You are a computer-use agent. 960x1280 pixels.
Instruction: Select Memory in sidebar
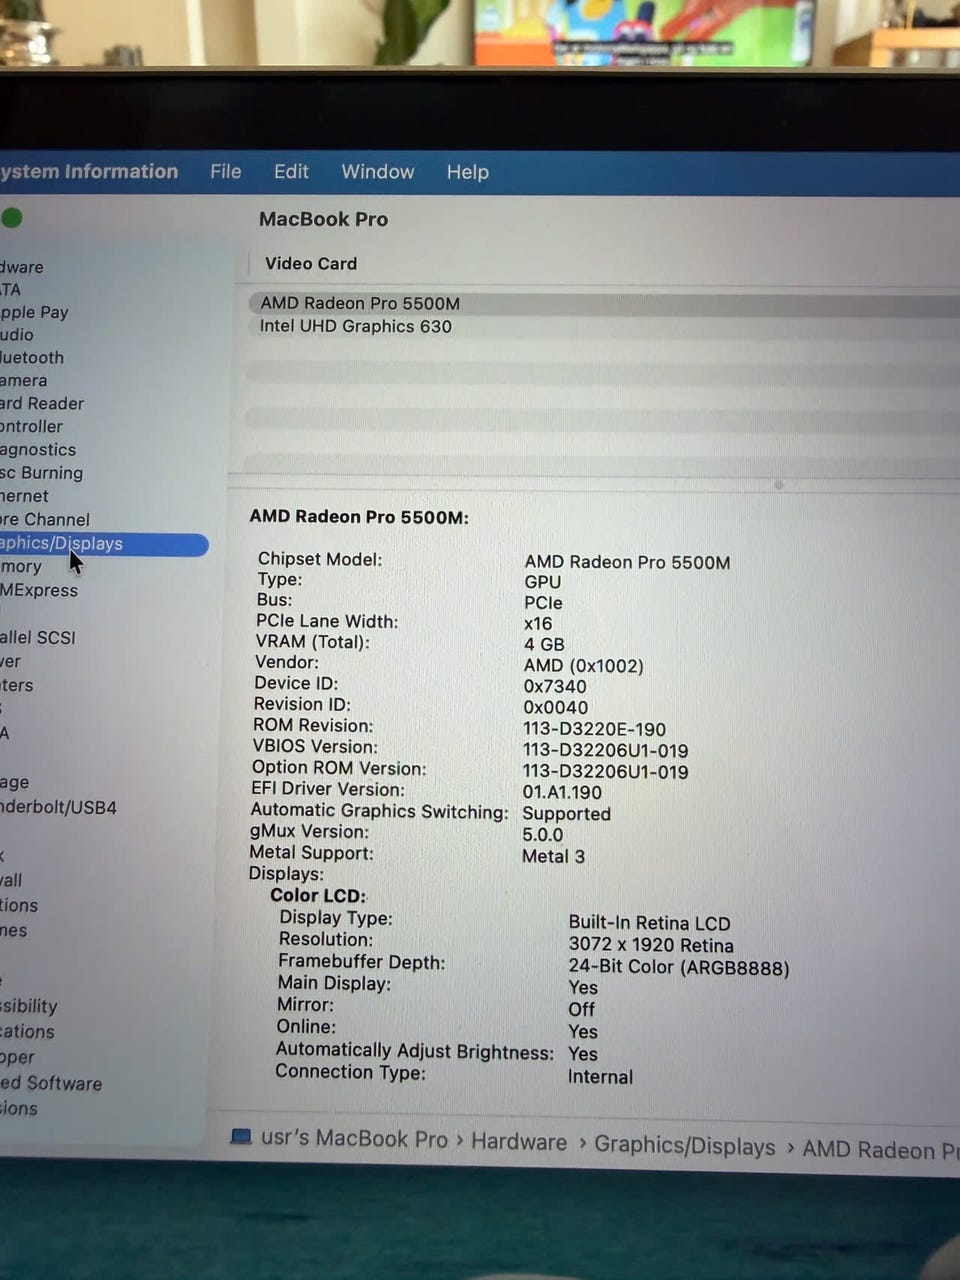tap(21, 567)
